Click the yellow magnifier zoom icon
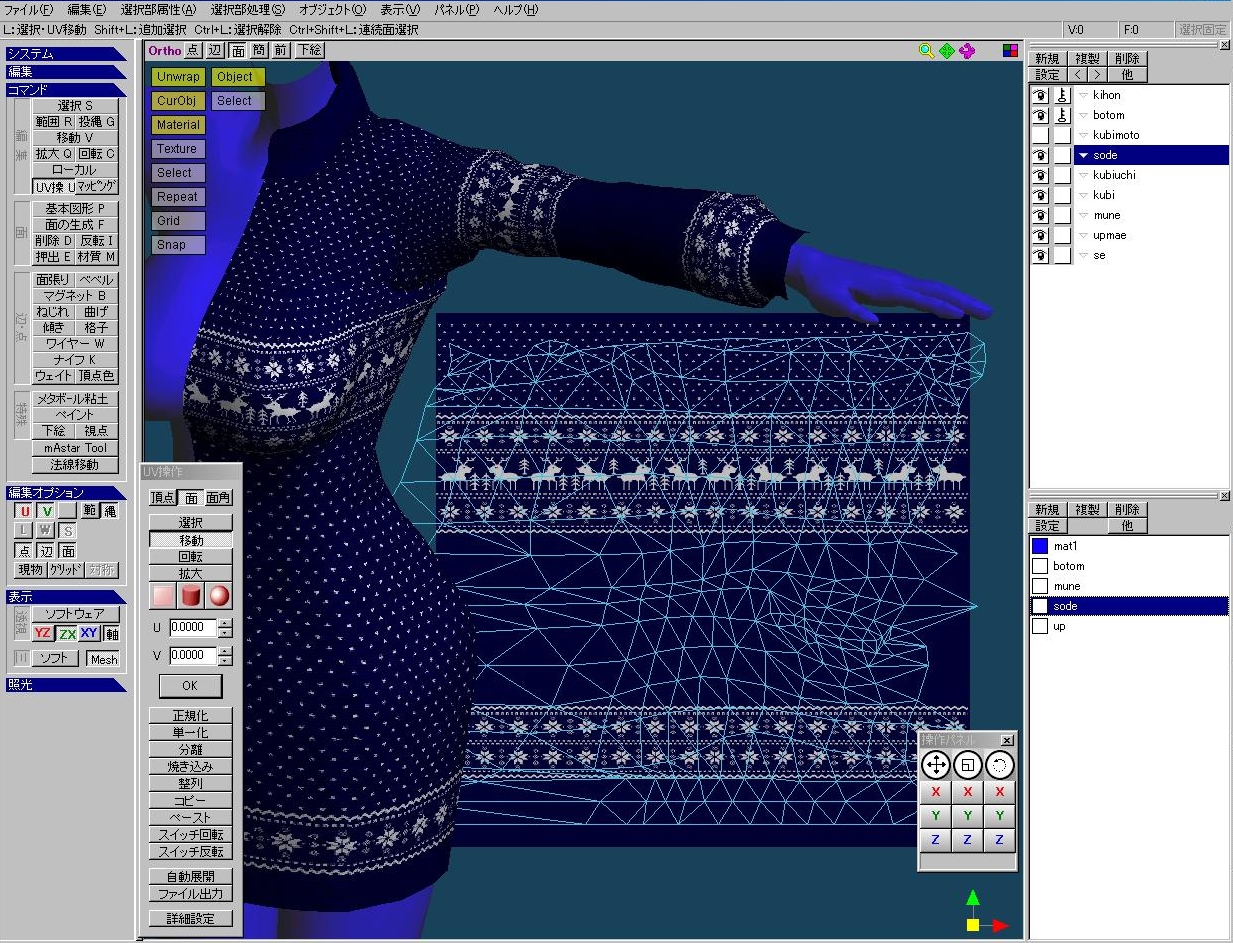1233x943 pixels. (x=926, y=50)
